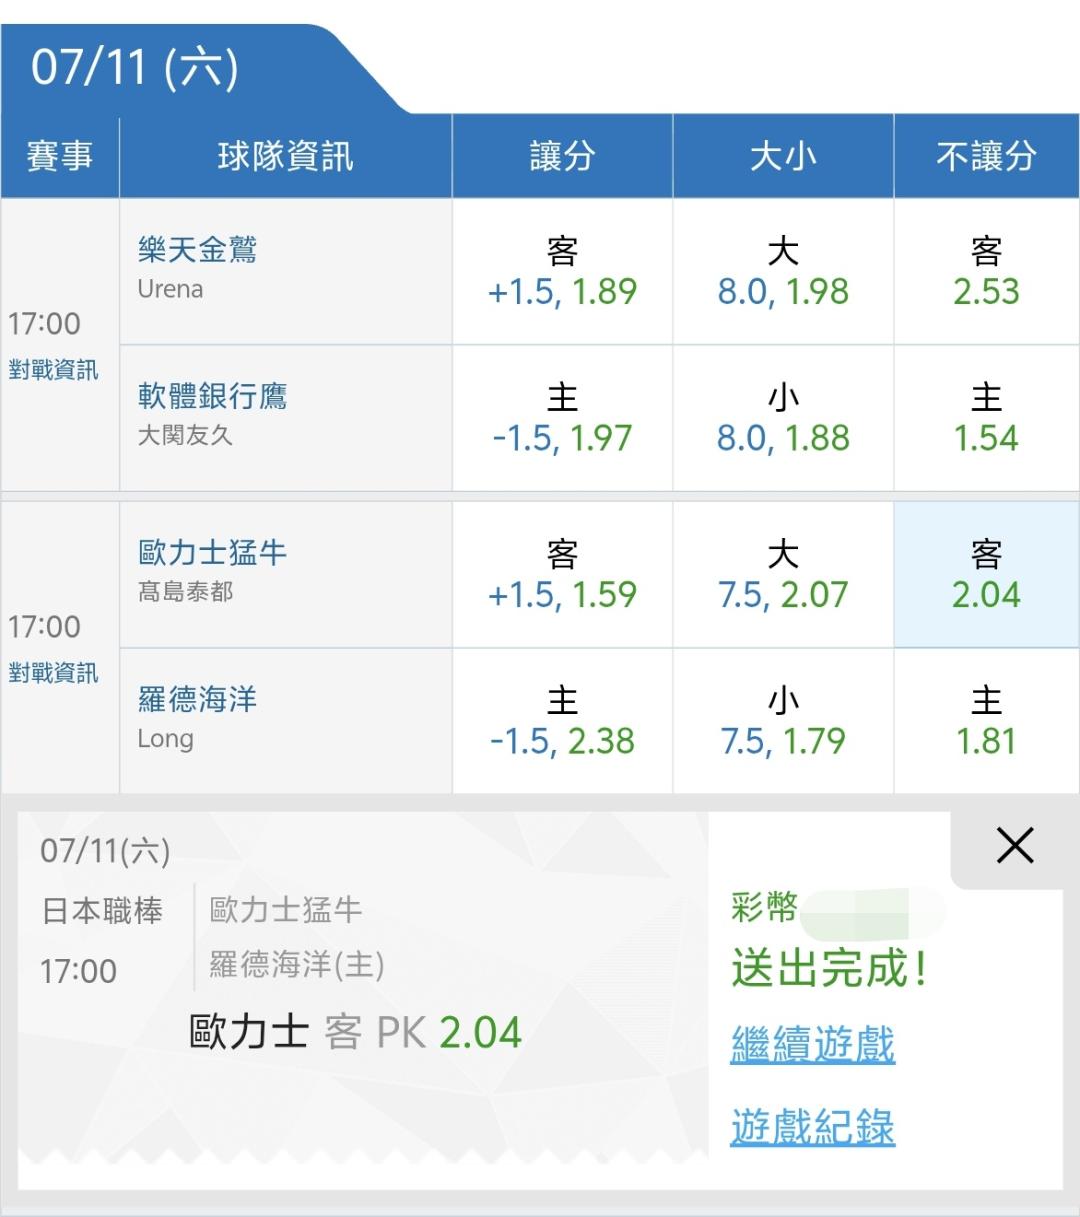1080x1217 pixels.
Task: Open 繼續遊戲 link
Action: click(x=812, y=1044)
